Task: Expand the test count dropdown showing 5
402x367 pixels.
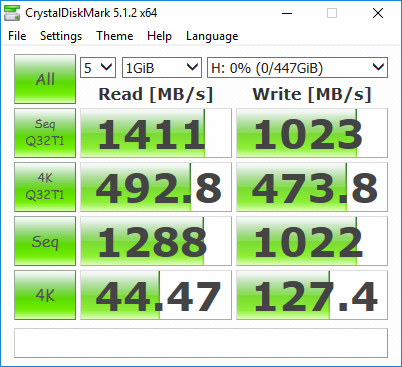Action: point(98,68)
